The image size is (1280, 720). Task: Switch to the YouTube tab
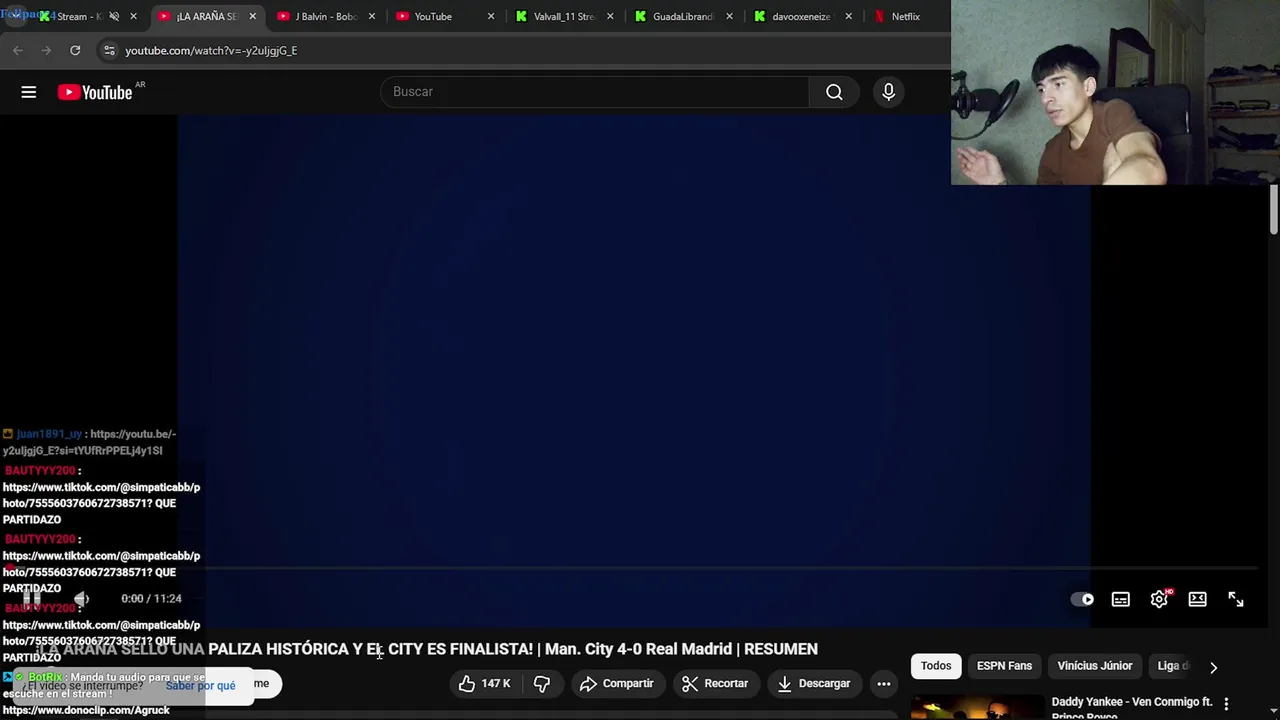pyautogui.click(x=444, y=16)
